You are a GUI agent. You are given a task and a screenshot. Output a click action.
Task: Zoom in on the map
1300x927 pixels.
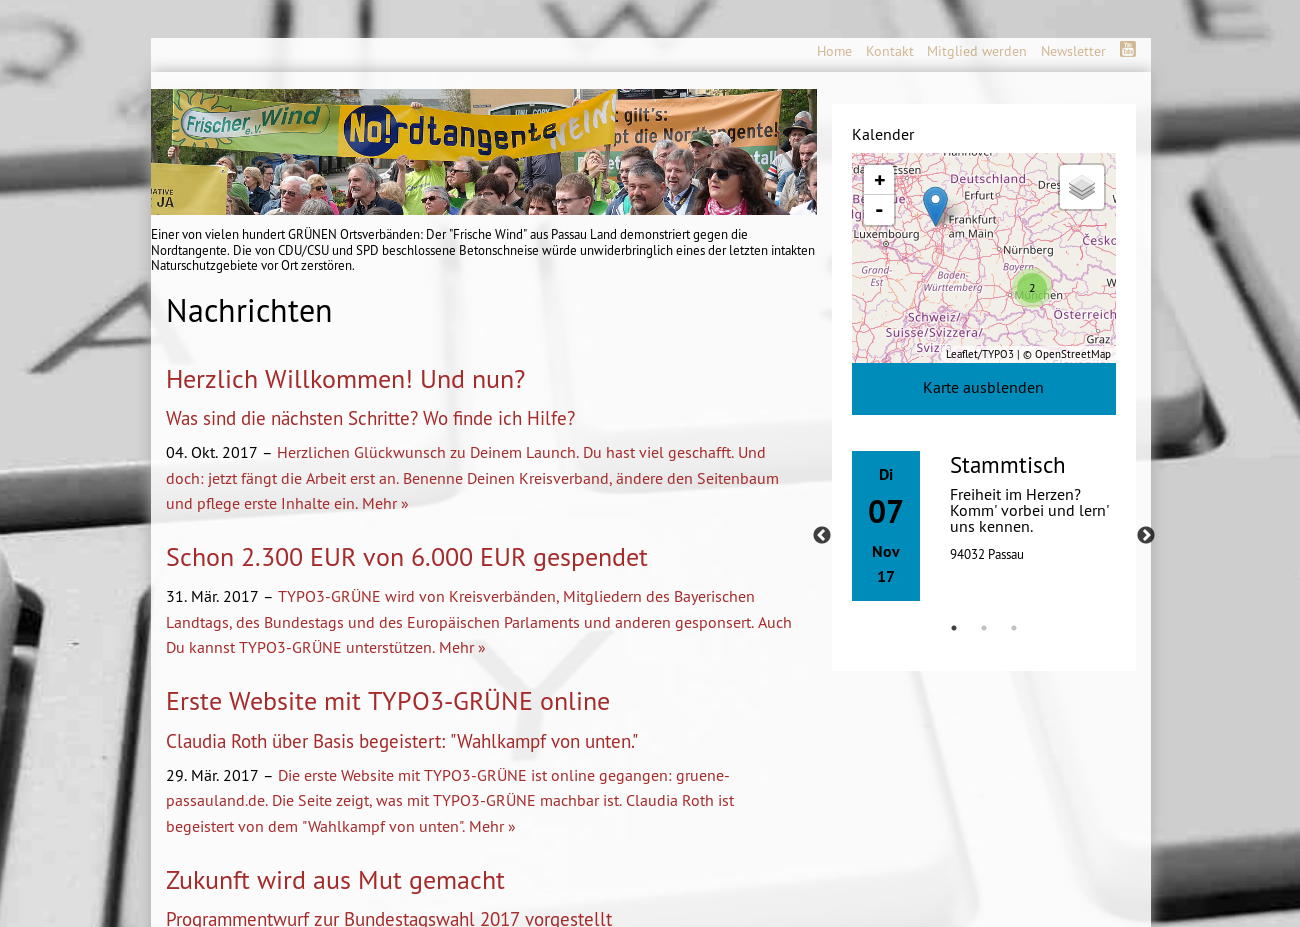[879, 180]
